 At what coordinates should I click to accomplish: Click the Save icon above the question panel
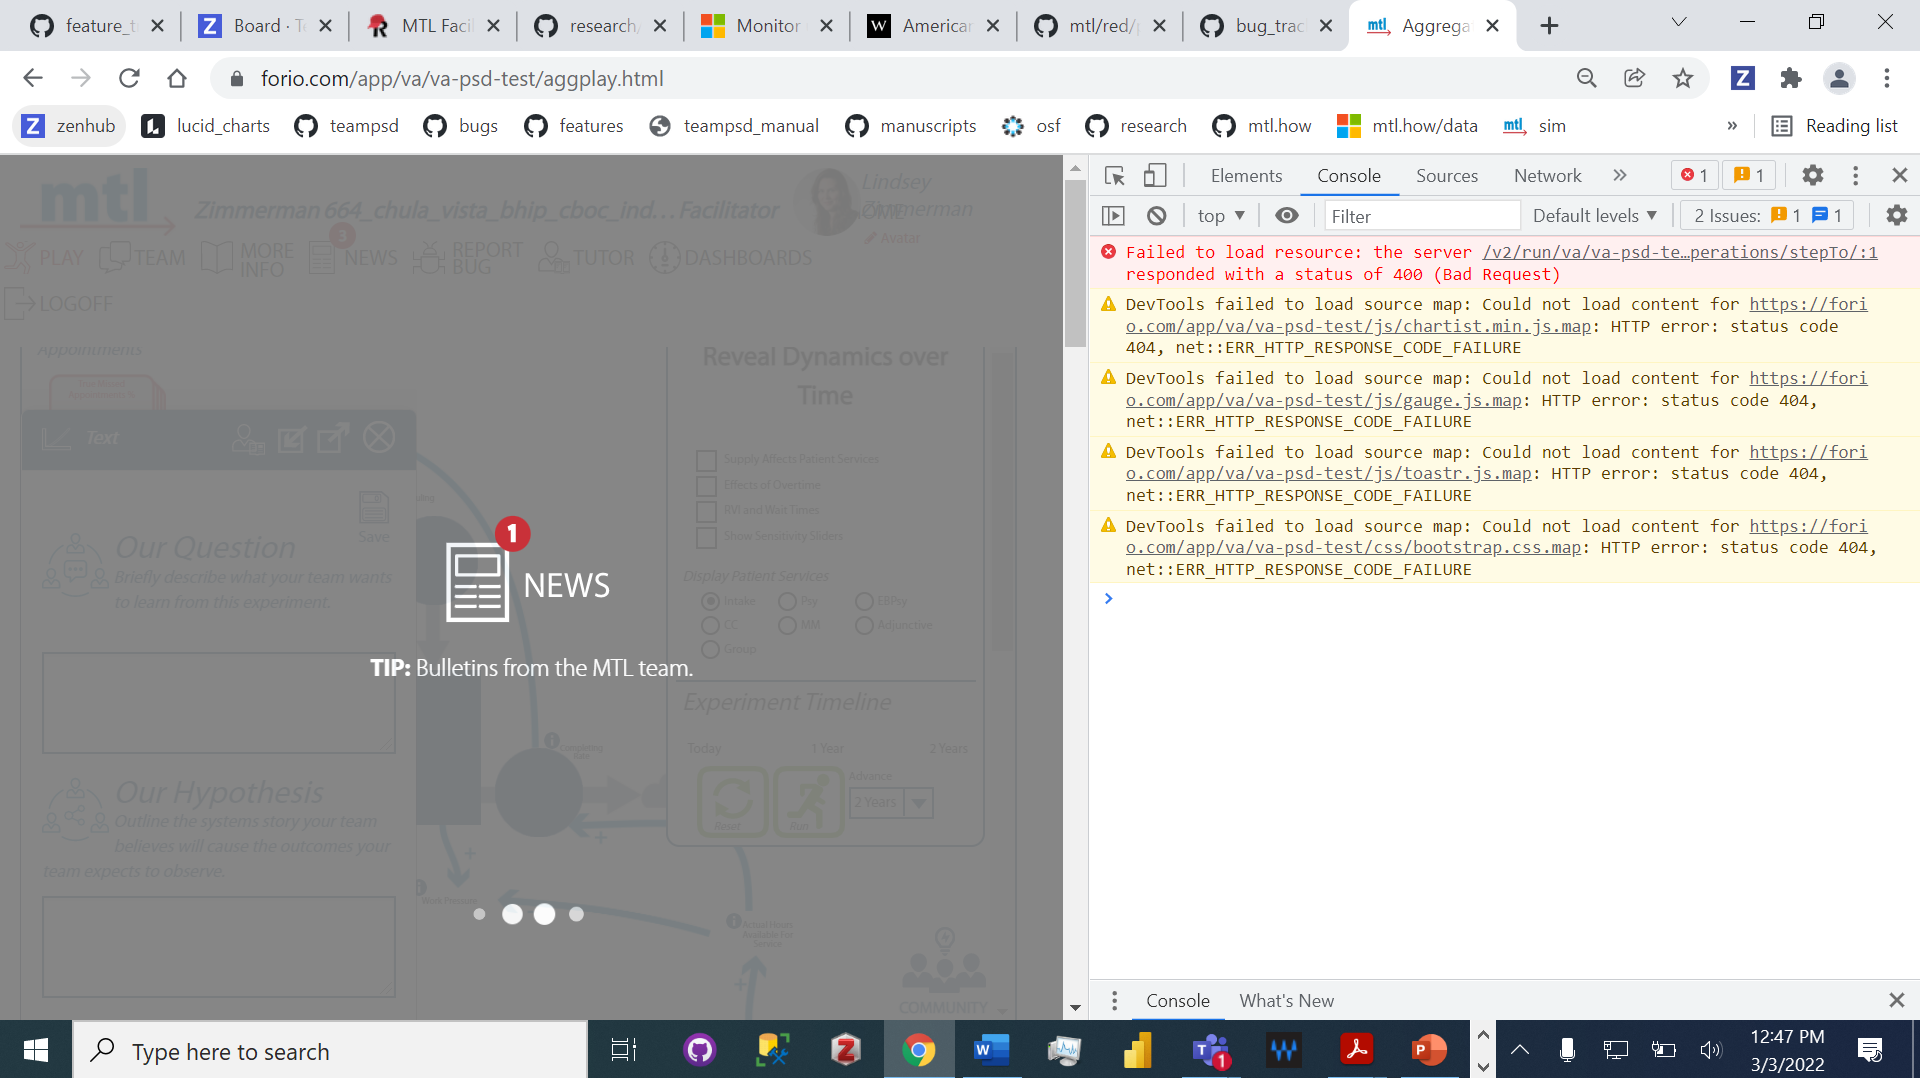(x=374, y=508)
